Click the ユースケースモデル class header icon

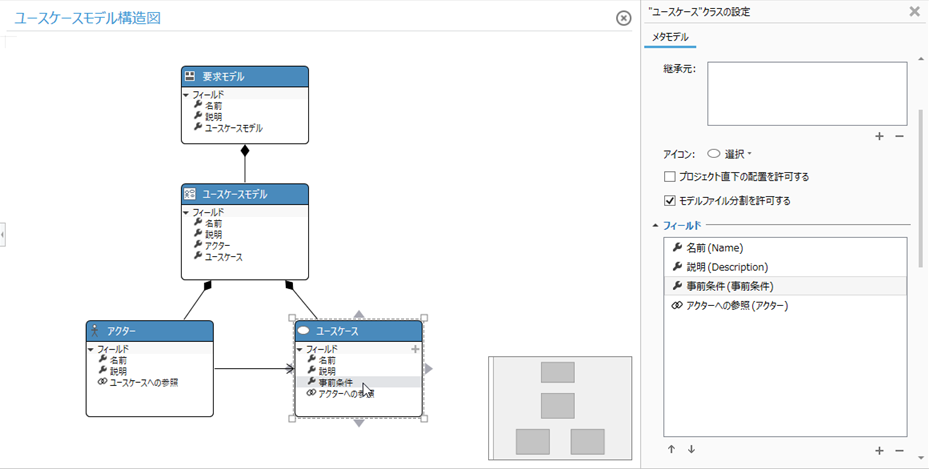coord(189,194)
